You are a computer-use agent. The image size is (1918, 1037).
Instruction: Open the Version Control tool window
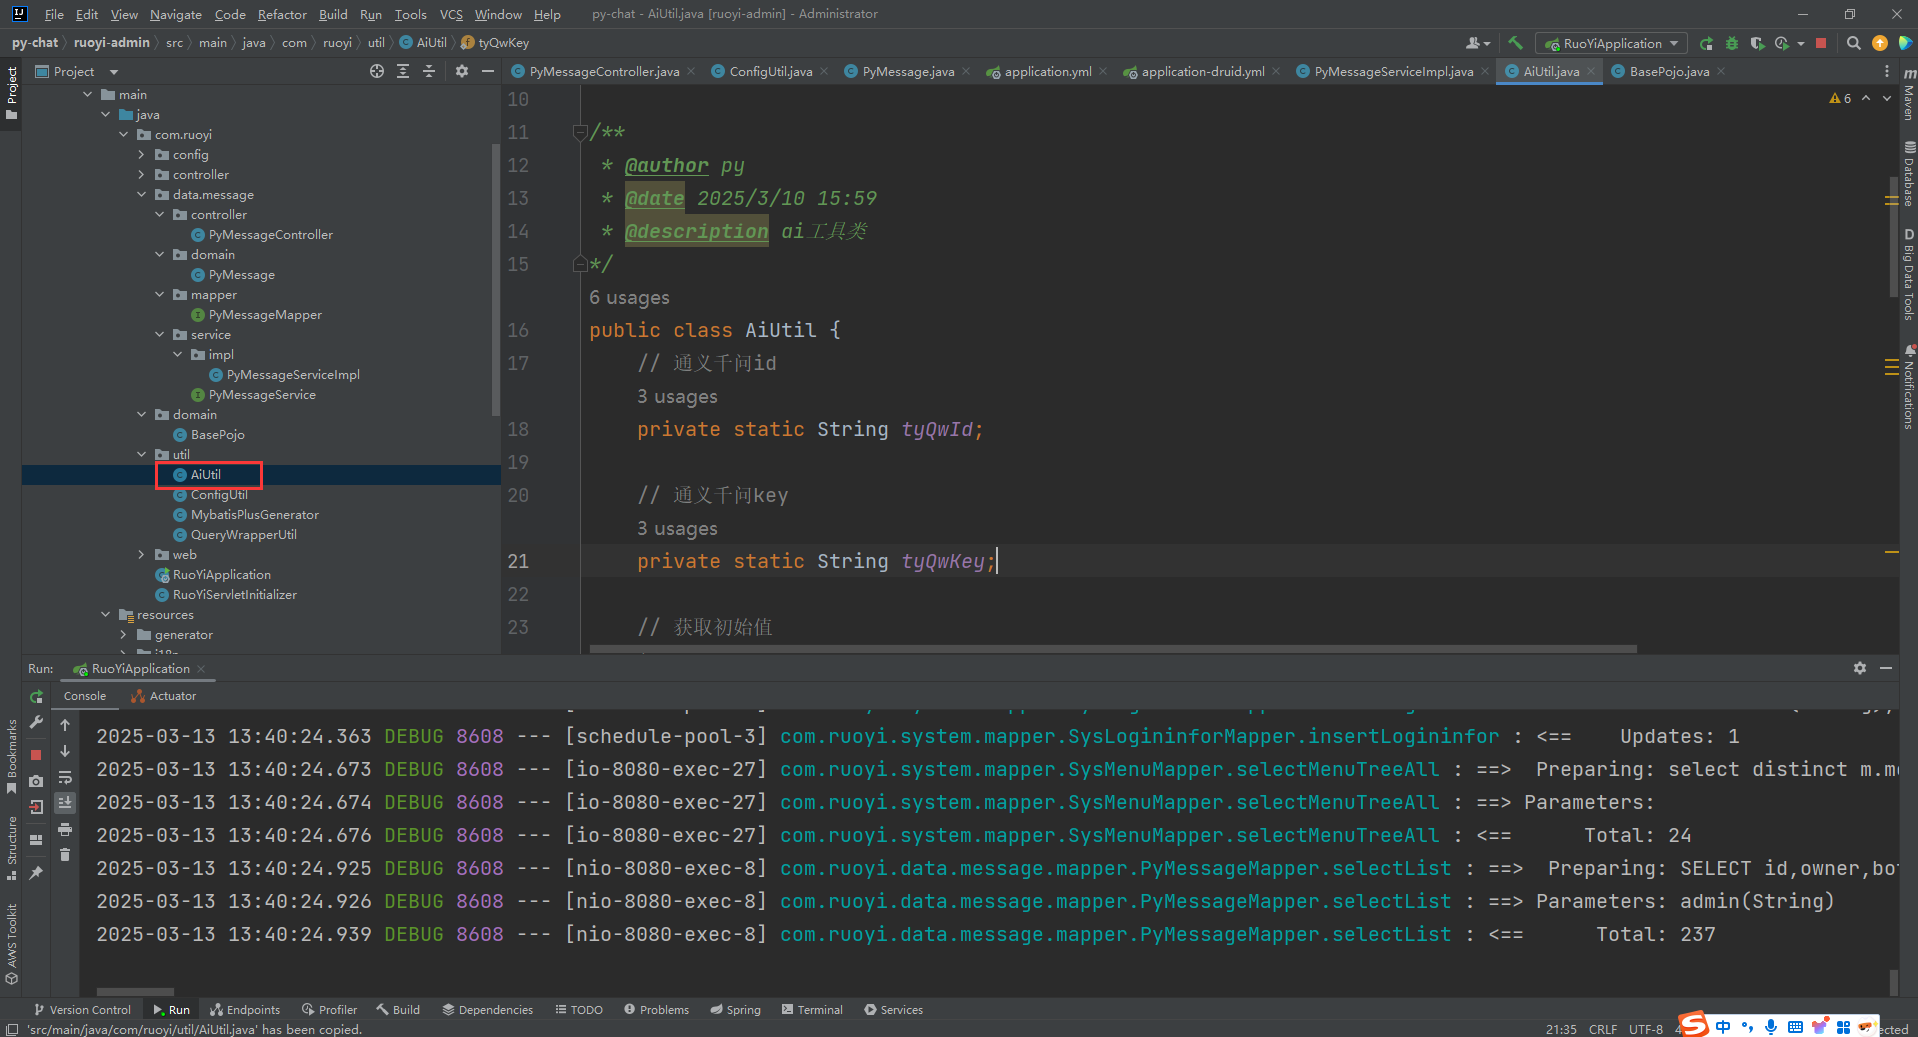click(82, 1010)
